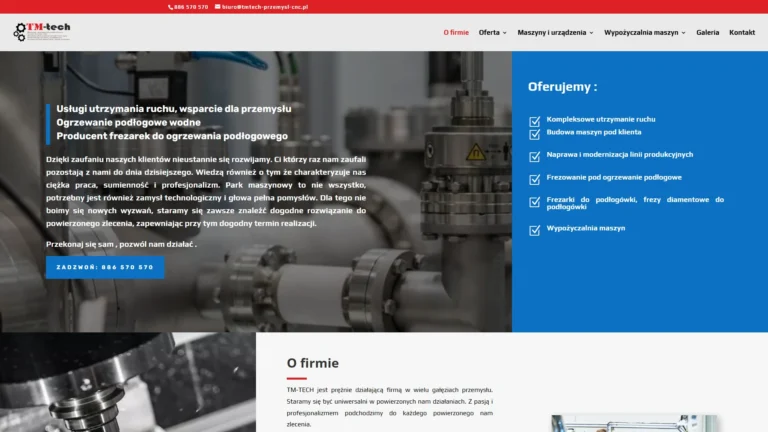Click paragraph starting Dzięki zaufaniu naszych klientów
This screenshot has width=768, height=432.
click(x=206, y=191)
